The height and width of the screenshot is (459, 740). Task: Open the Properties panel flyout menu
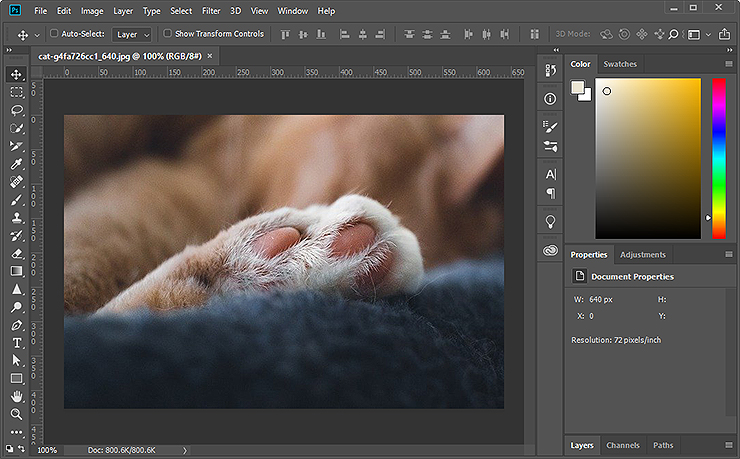click(729, 254)
